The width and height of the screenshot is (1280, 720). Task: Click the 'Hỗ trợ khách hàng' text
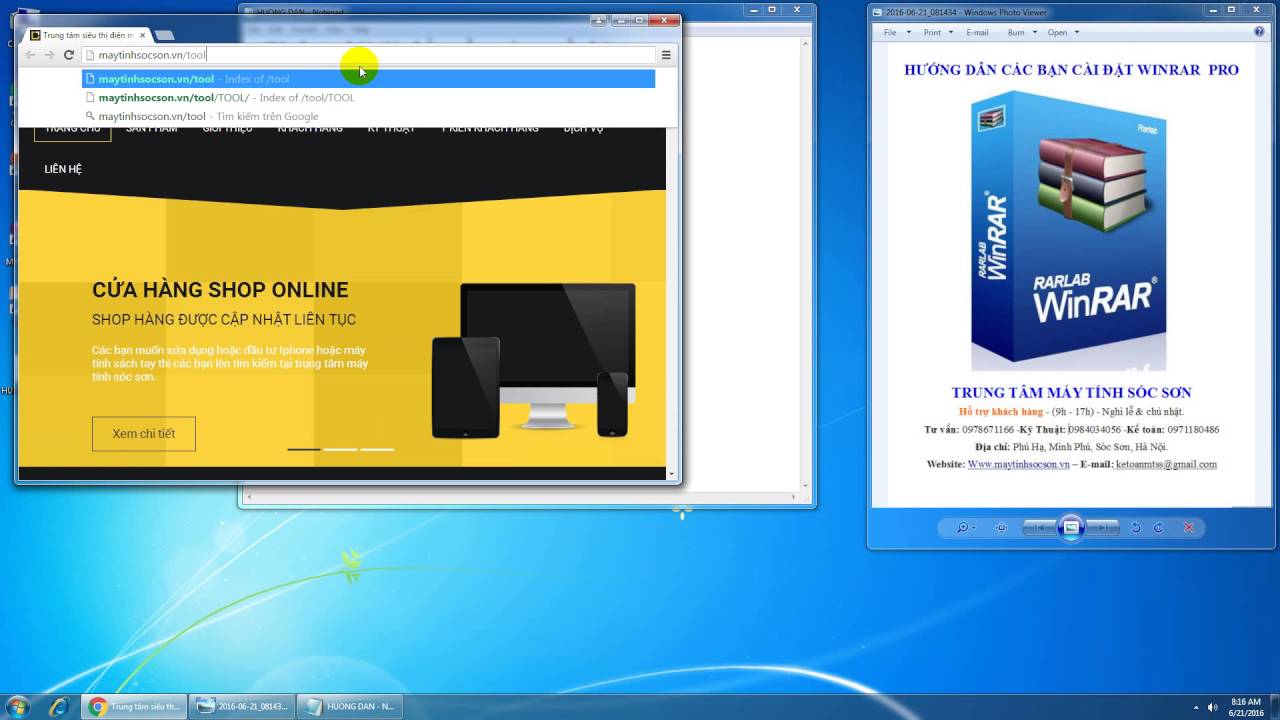pyautogui.click(x=1003, y=412)
